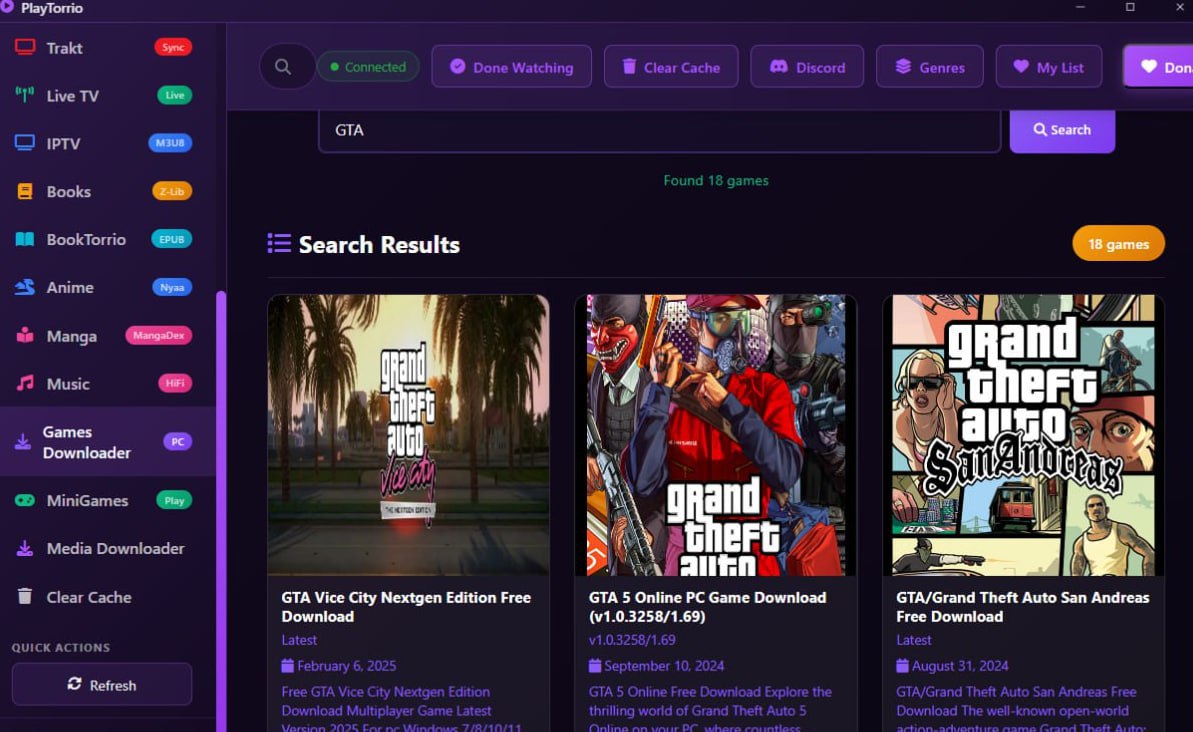Click the purple Search button
Viewport: 1193px width, 732px height.
1061,130
